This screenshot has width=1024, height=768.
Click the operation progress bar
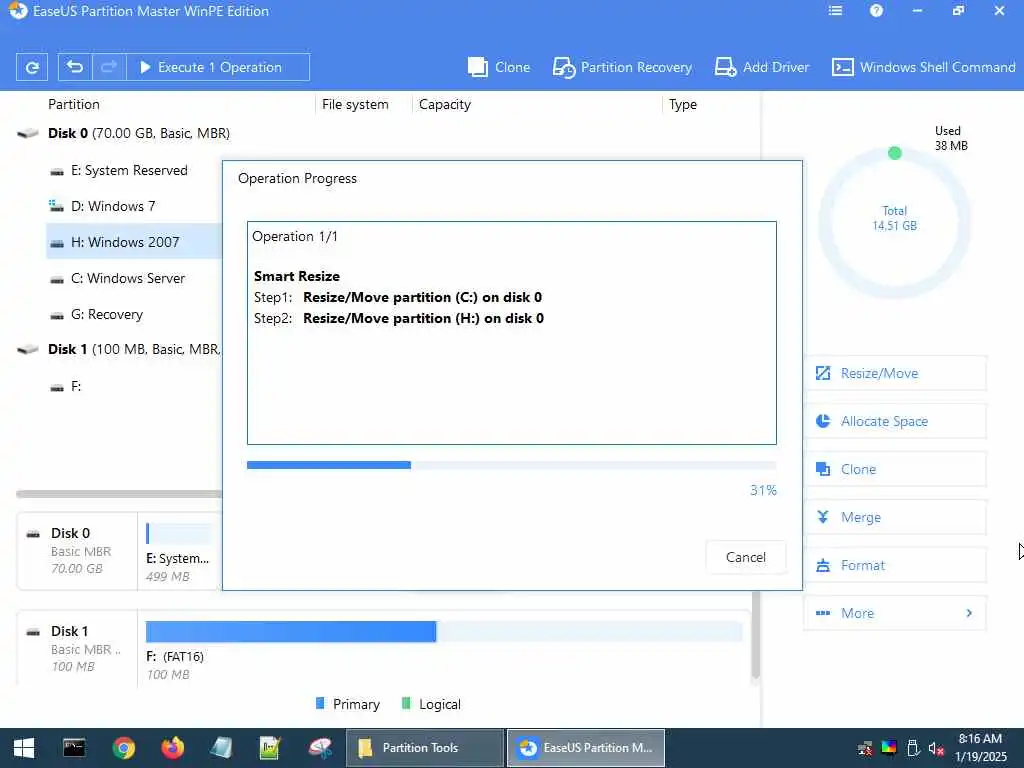coord(511,465)
